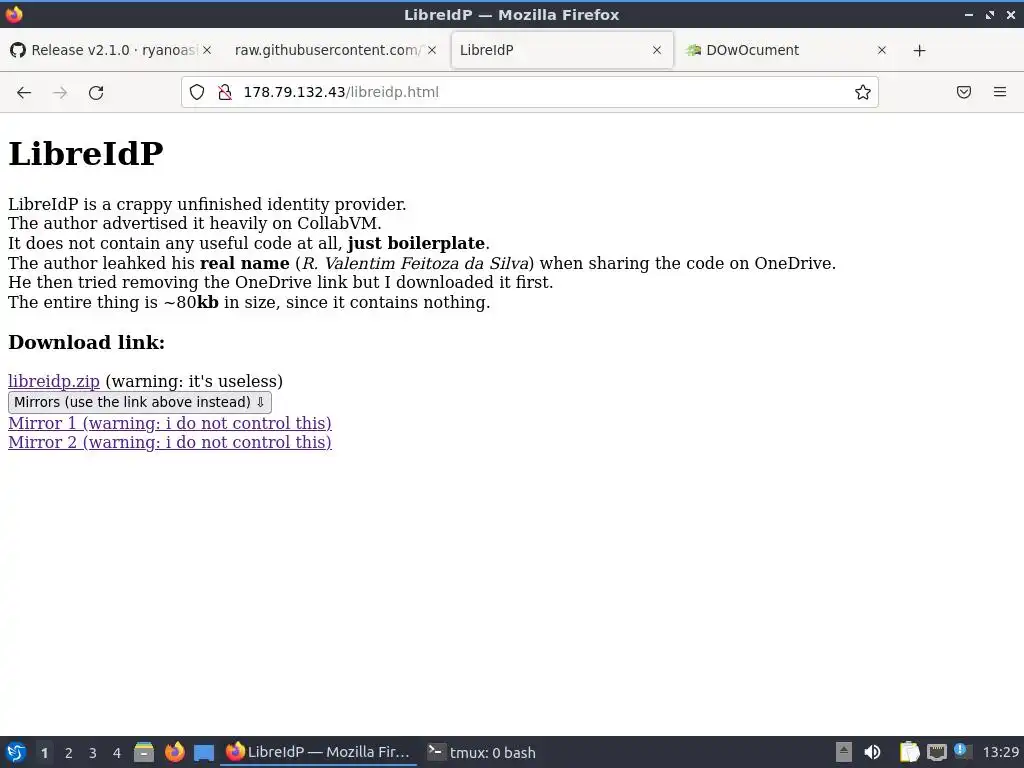This screenshot has height=768, width=1024.
Task: Focus LibreIdP Firefox window in taskbar
Action: click(319, 752)
